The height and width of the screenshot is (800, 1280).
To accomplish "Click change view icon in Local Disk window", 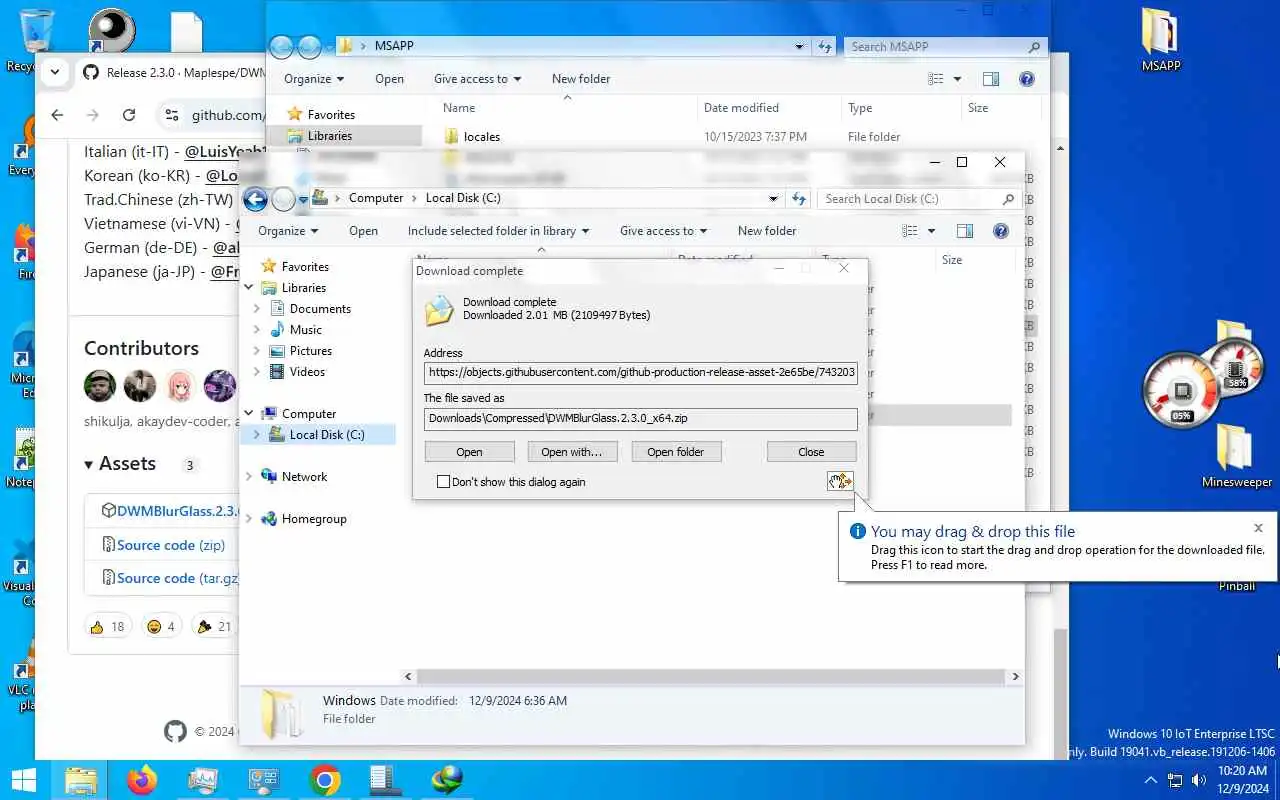I will pos(909,231).
